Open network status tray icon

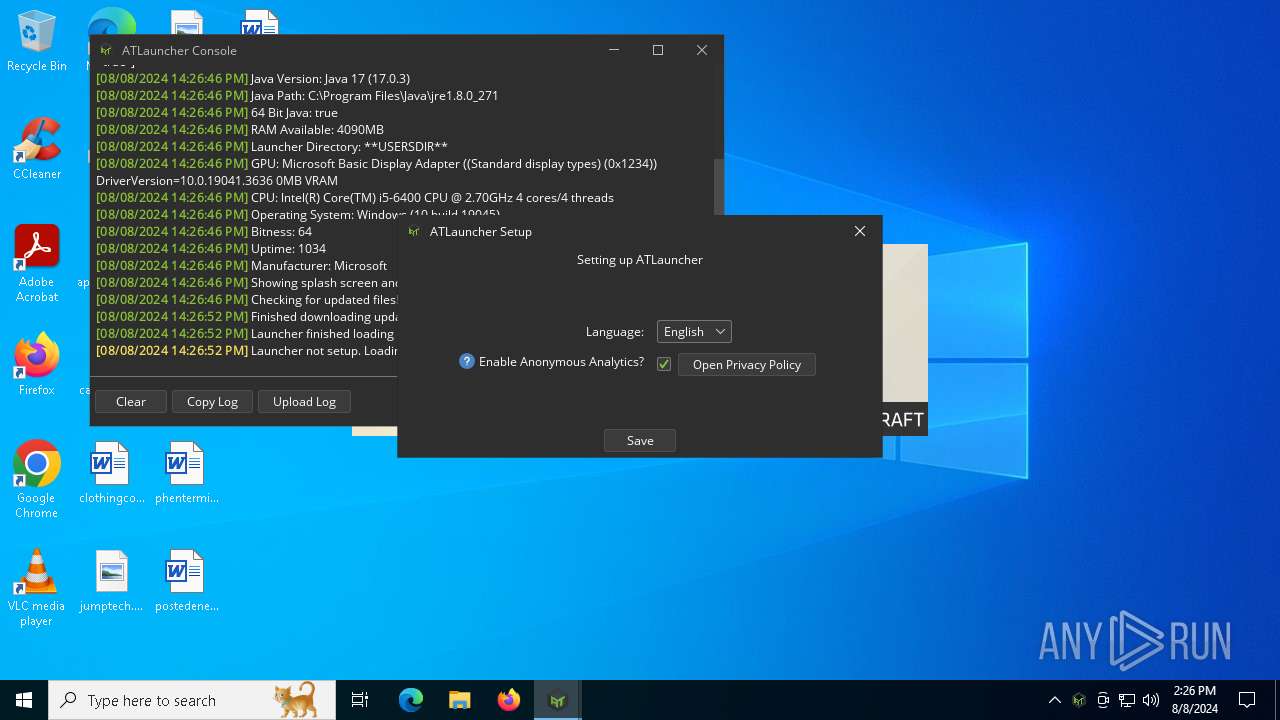point(1127,700)
